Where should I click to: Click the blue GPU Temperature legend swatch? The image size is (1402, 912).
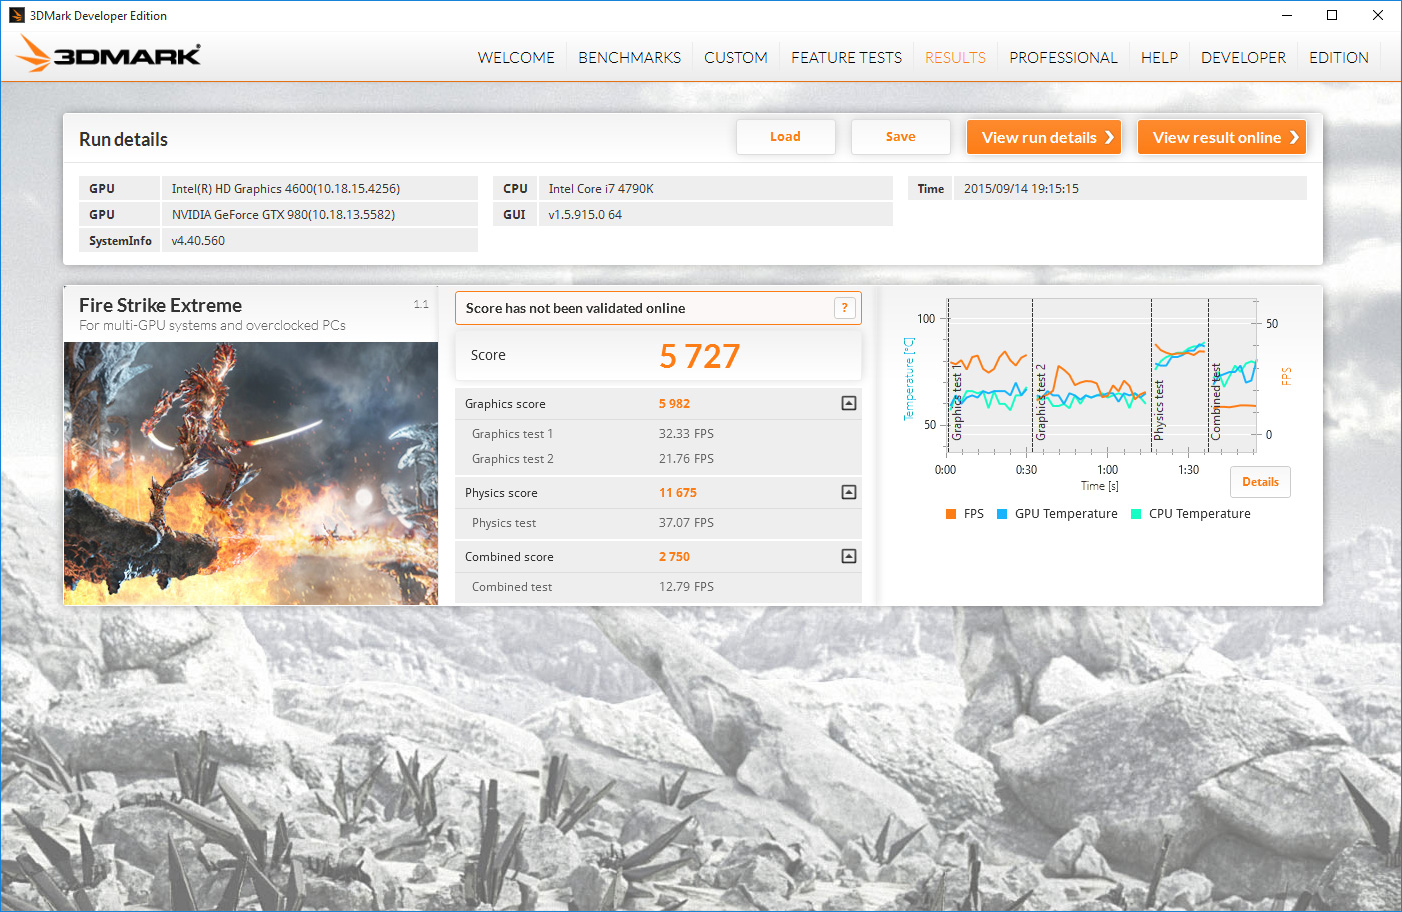click(x=1002, y=514)
